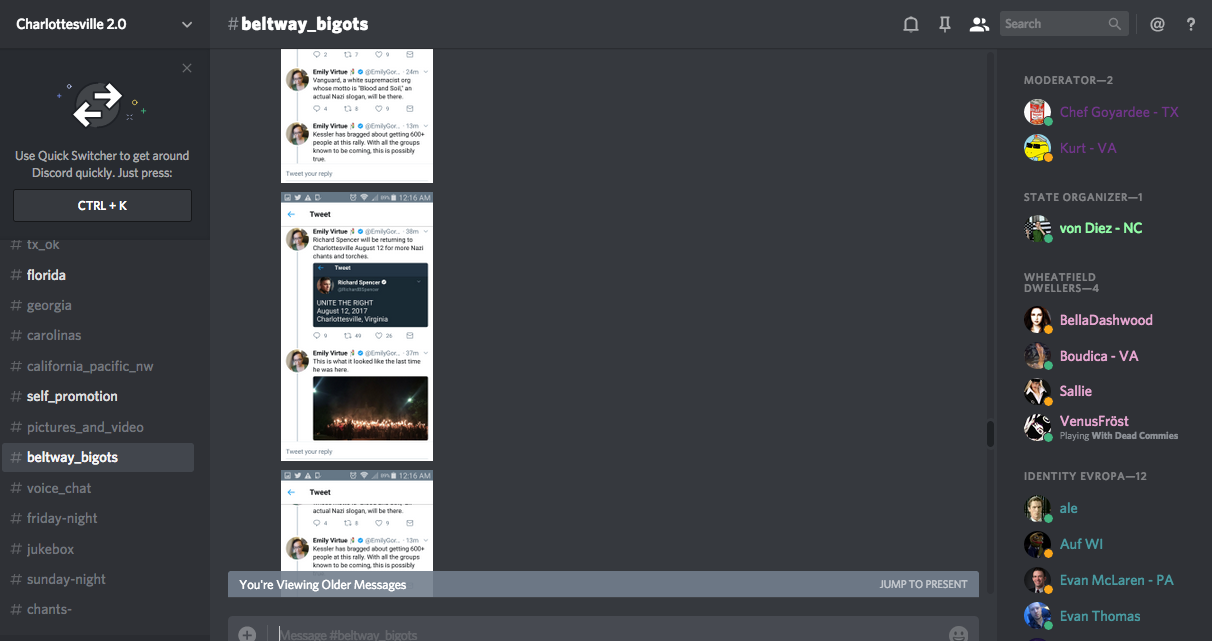Toggle the member list panel
Image resolution: width=1212 pixels, height=641 pixels.
click(979, 25)
